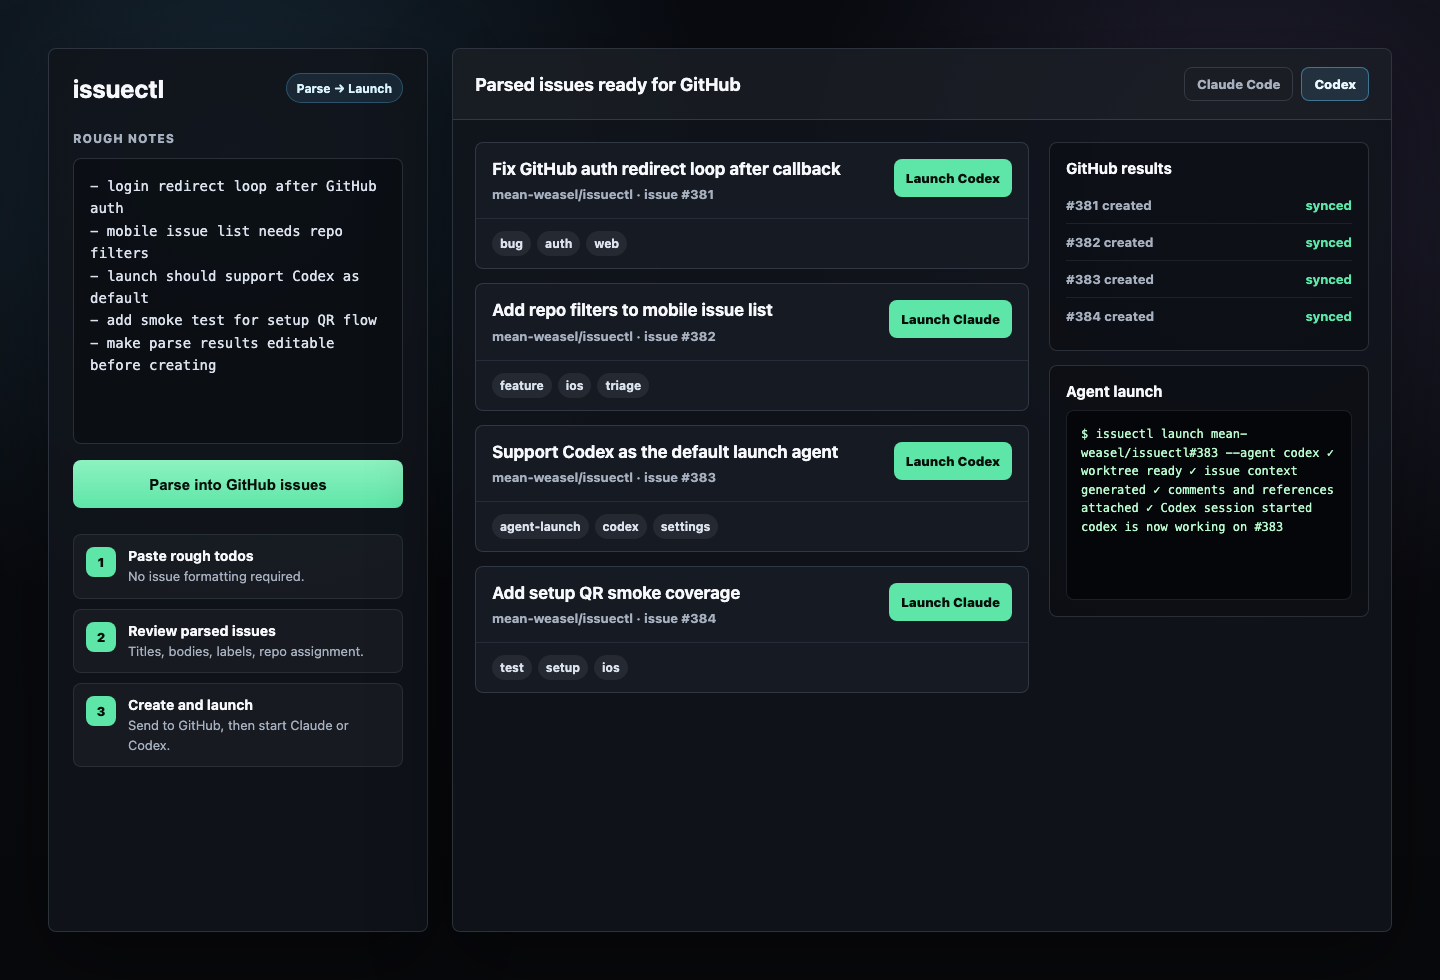Open Add setup QR smoke coverage title
This screenshot has width=1440, height=980.
click(616, 593)
